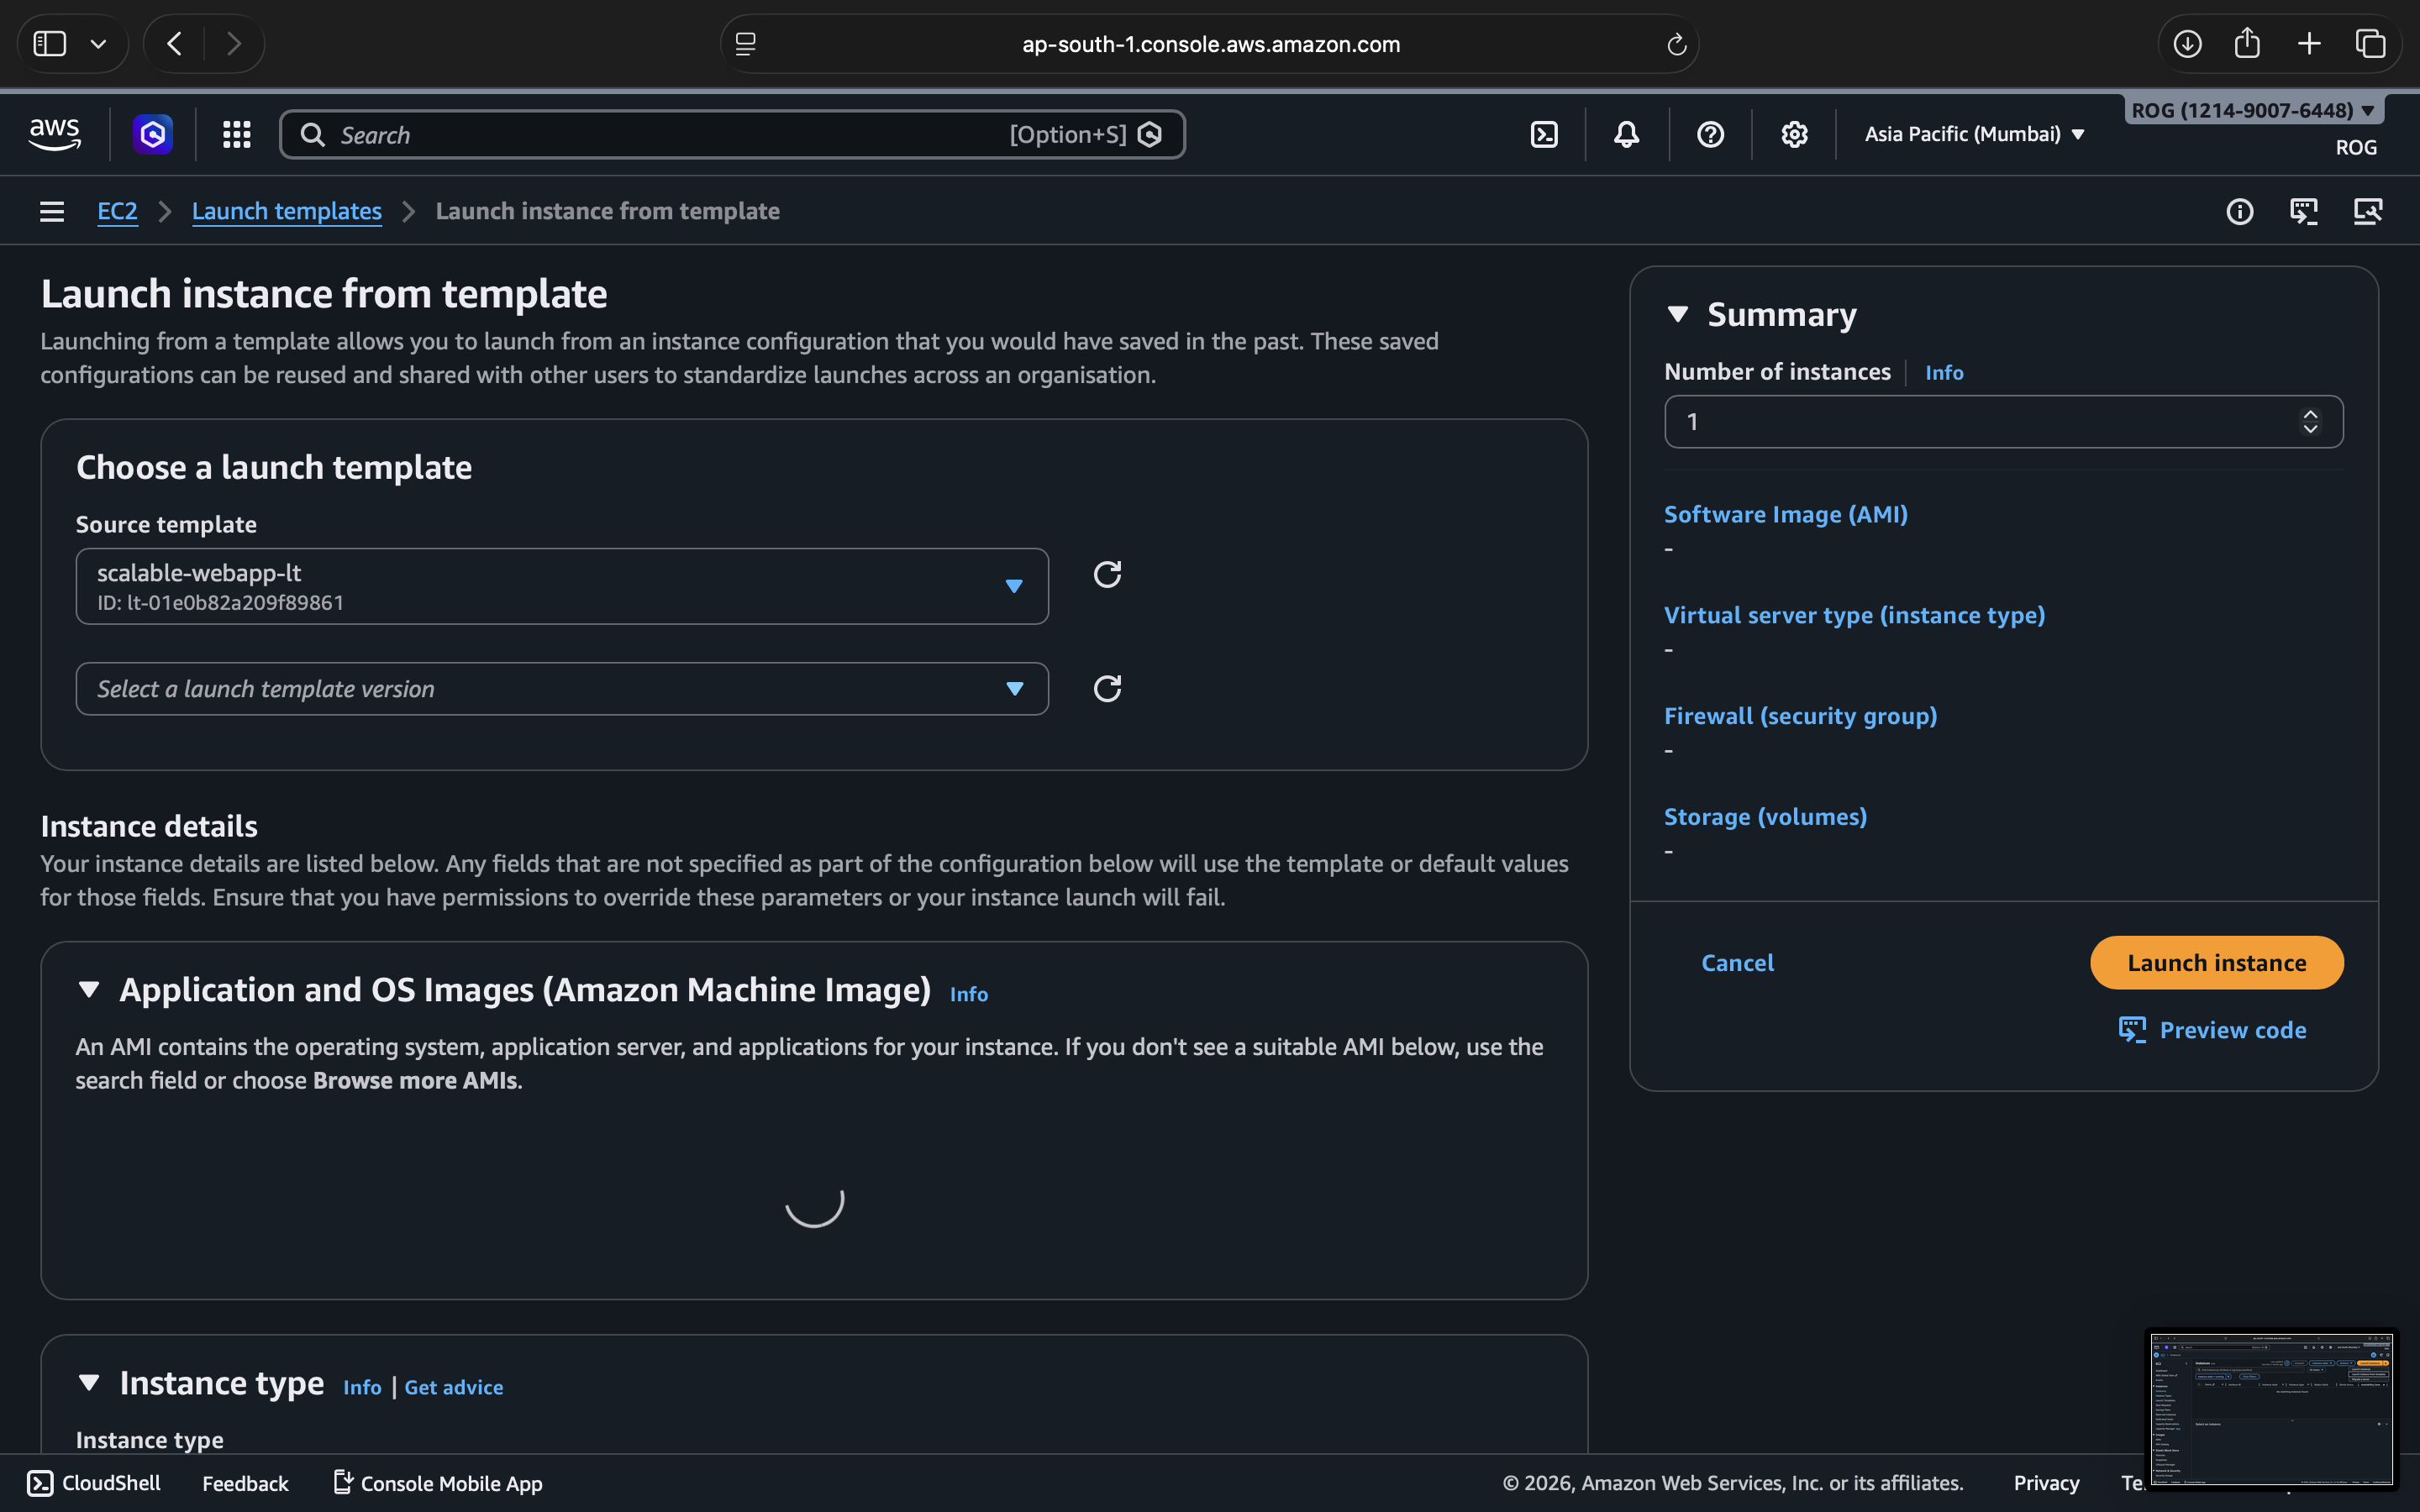Refresh the launch template version list
This screenshot has width=2420, height=1512.
click(x=1107, y=688)
